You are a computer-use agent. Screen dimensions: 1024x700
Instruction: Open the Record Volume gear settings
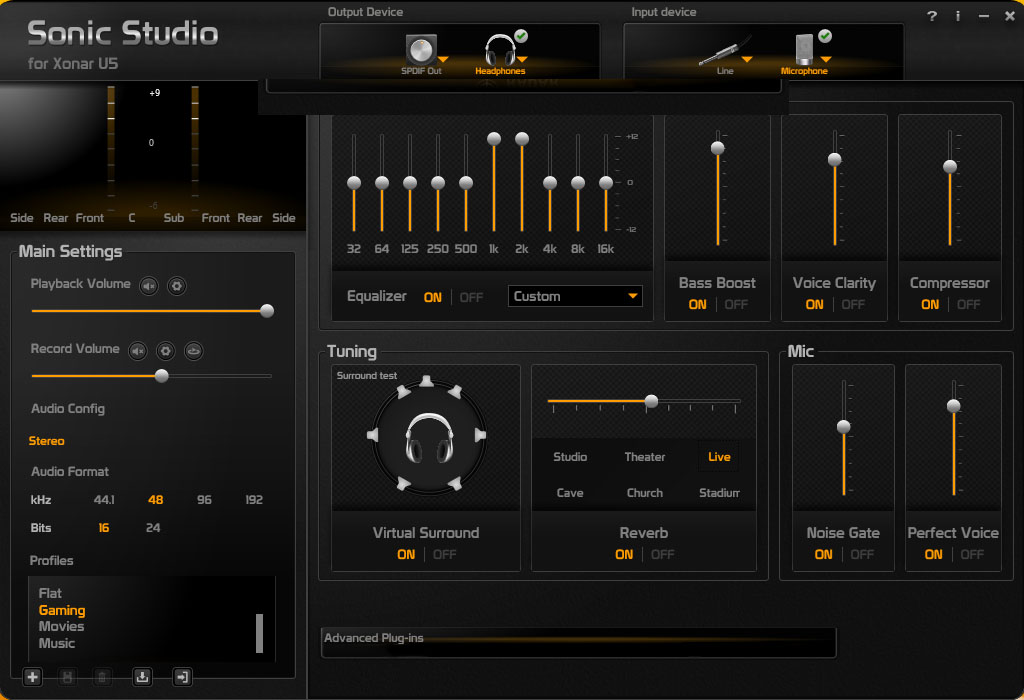[x=166, y=351]
